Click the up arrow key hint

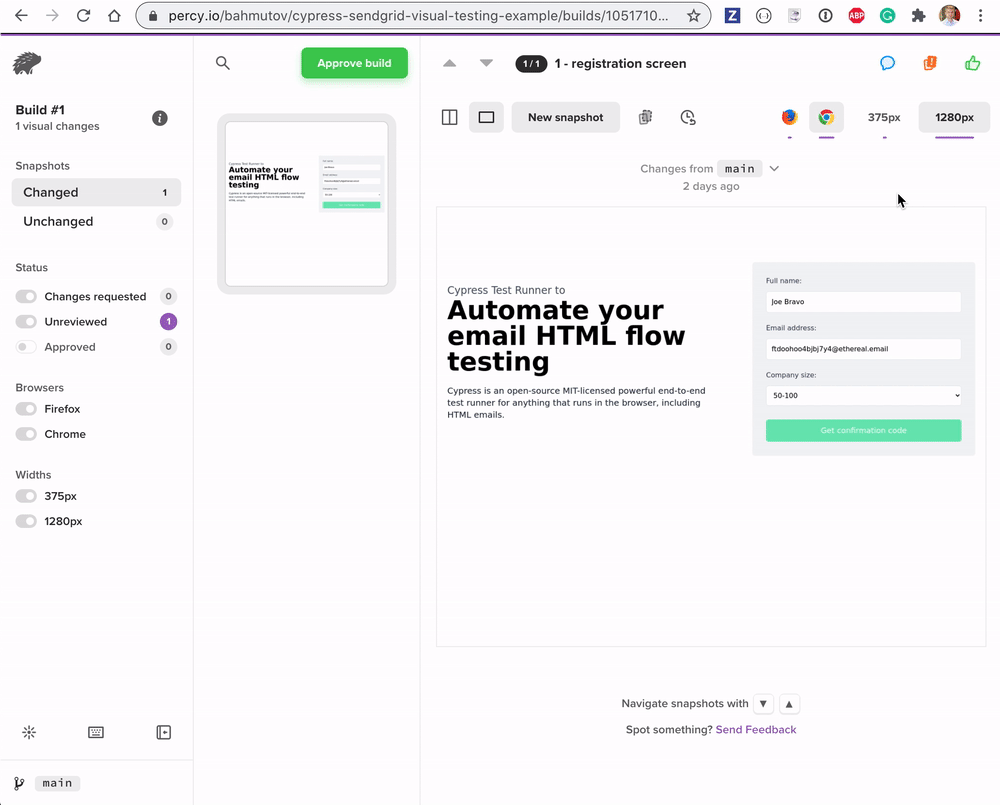pos(789,704)
